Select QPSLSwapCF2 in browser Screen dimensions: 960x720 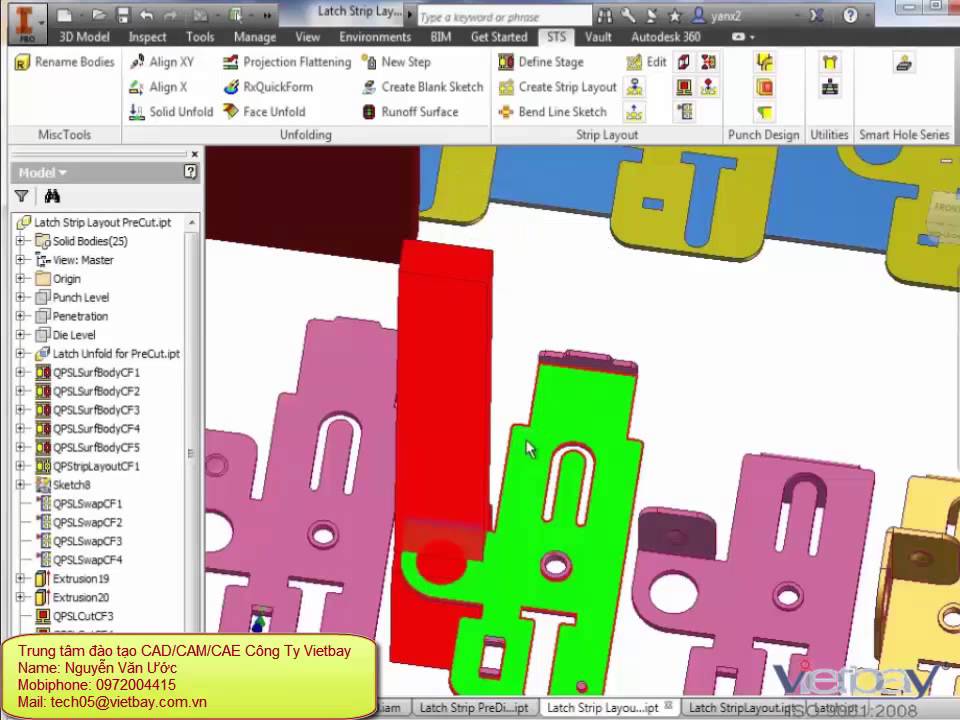click(80, 522)
